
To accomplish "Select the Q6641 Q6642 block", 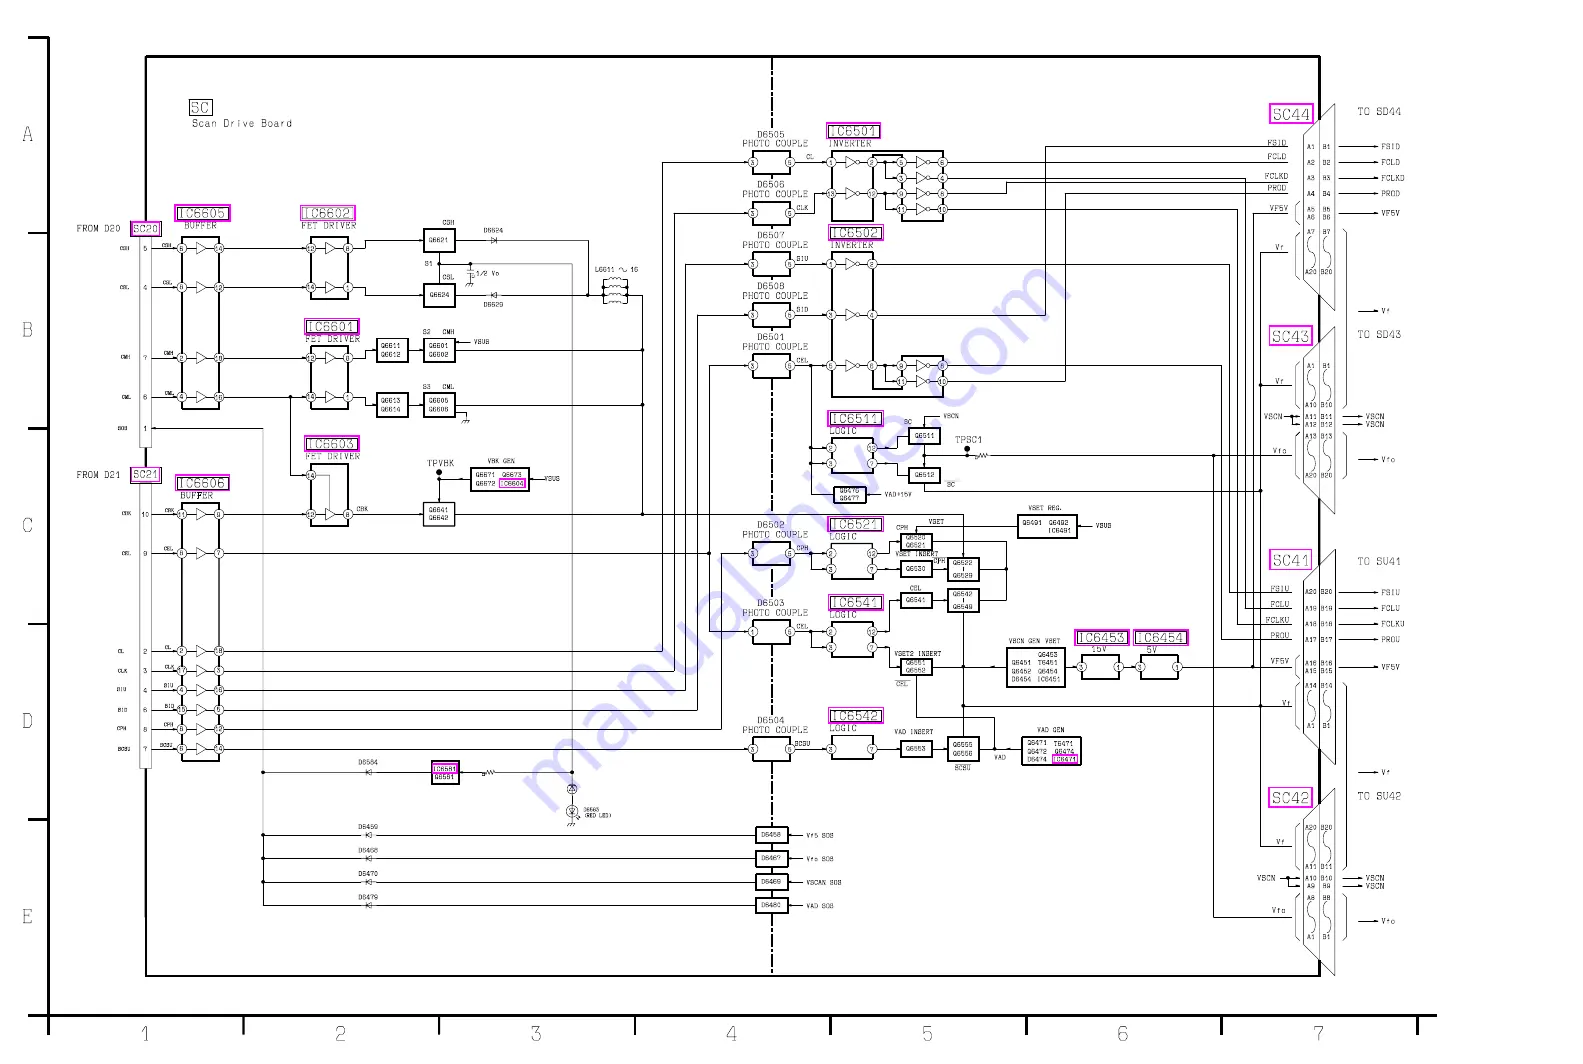I will point(439,514).
